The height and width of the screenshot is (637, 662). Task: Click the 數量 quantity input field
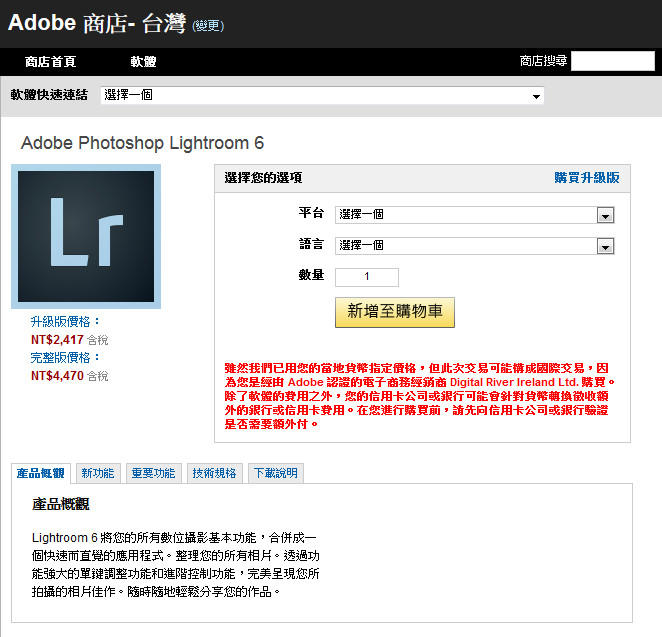(x=366, y=277)
